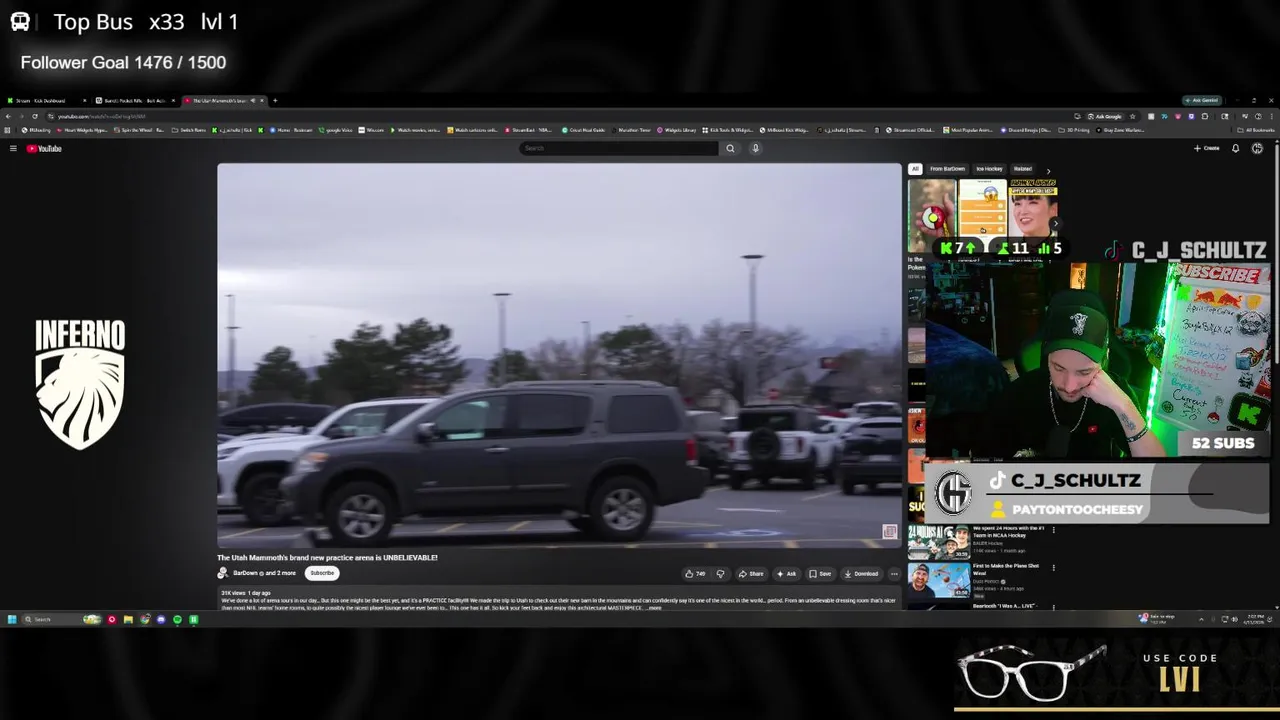This screenshot has height=720, width=1280.
Task: Click the Create video button
Action: pos(1206,148)
